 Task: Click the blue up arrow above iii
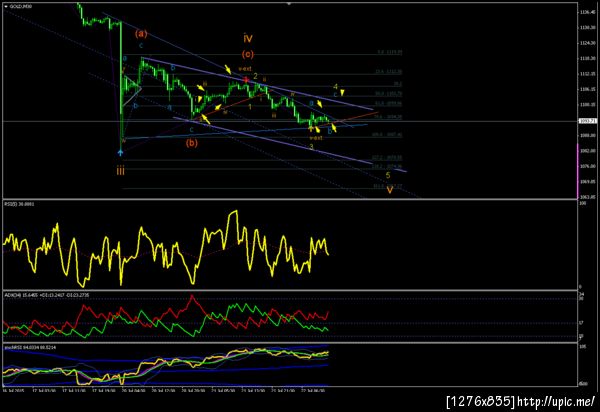[x=121, y=153]
